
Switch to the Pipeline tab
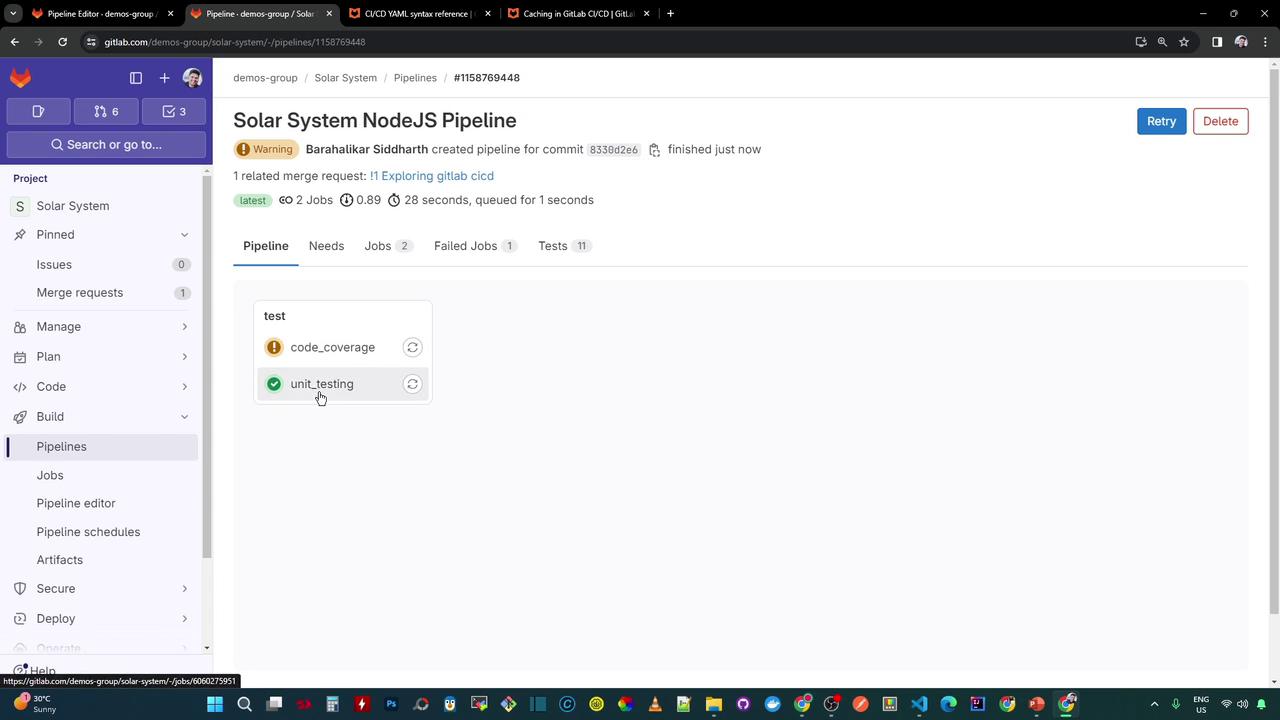click(265, 246)
